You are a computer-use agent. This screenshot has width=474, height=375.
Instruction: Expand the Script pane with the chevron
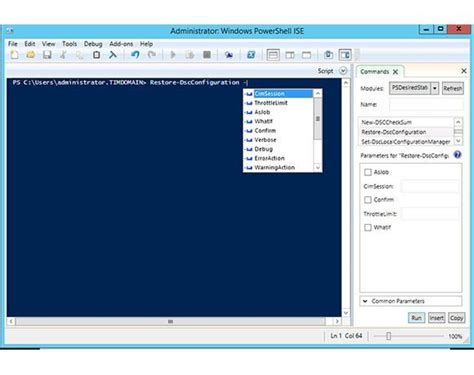[x=343, y=71]
